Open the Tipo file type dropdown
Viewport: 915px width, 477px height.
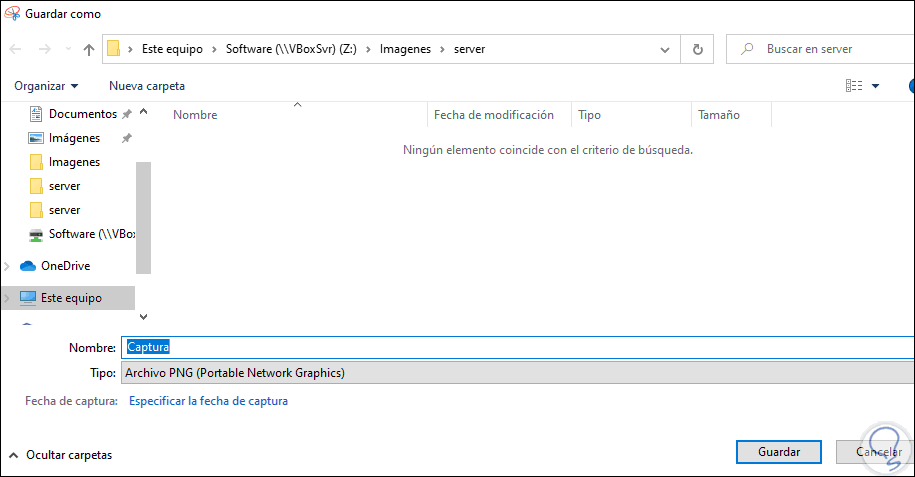[518, 372]
